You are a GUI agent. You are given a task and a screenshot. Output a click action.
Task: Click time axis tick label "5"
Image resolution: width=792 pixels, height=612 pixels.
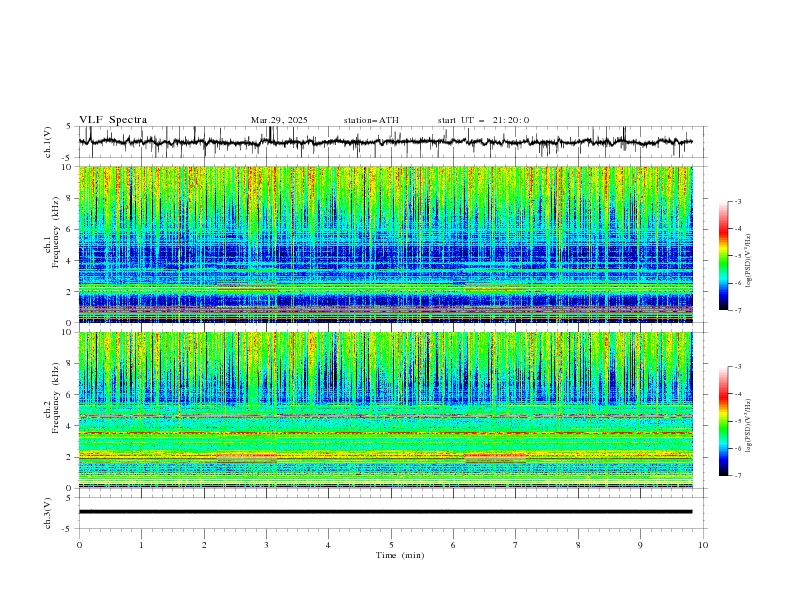click(x=391, y=545)
